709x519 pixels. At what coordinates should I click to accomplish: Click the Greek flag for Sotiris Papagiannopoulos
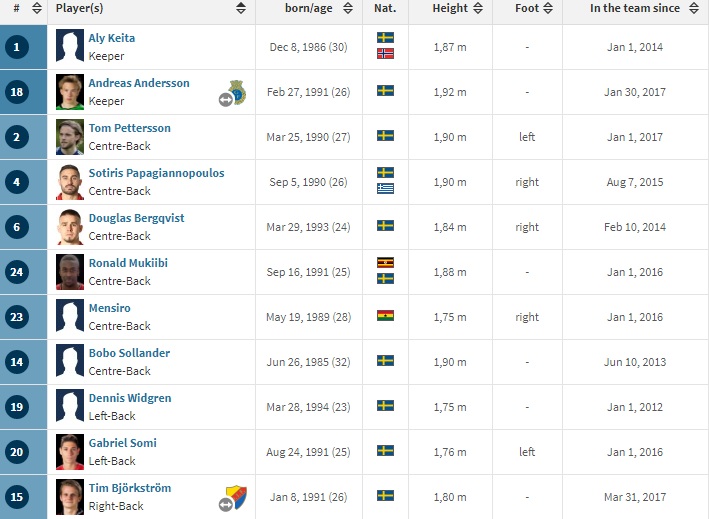[385, 189]
